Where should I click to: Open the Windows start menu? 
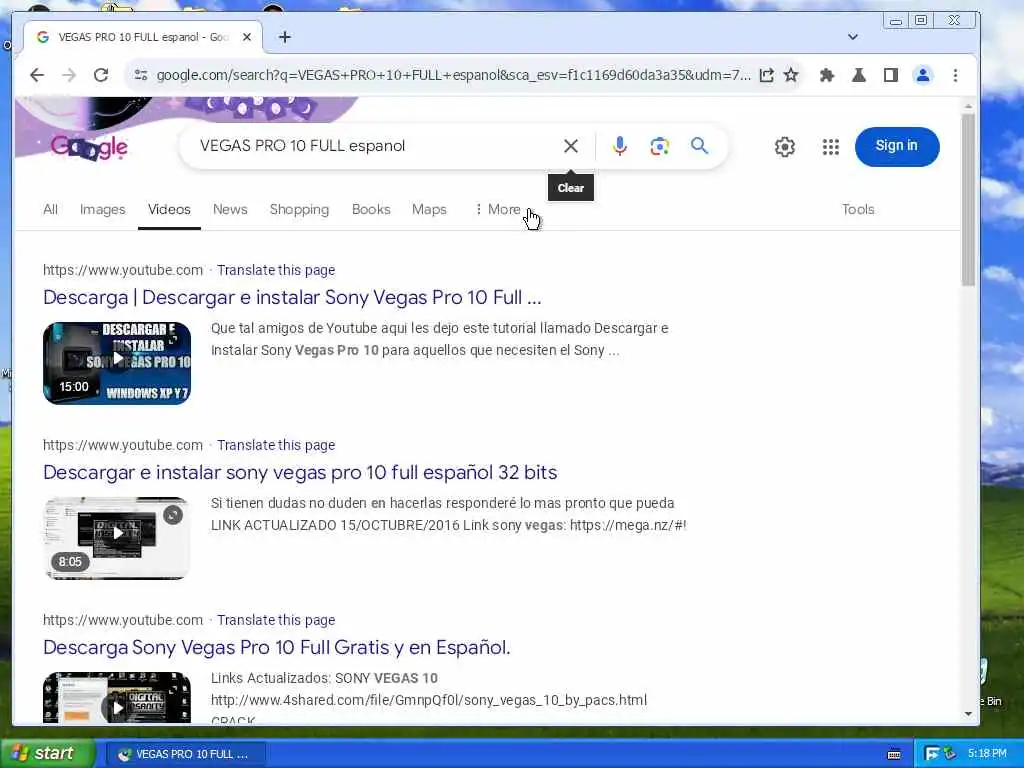point(48,754)
